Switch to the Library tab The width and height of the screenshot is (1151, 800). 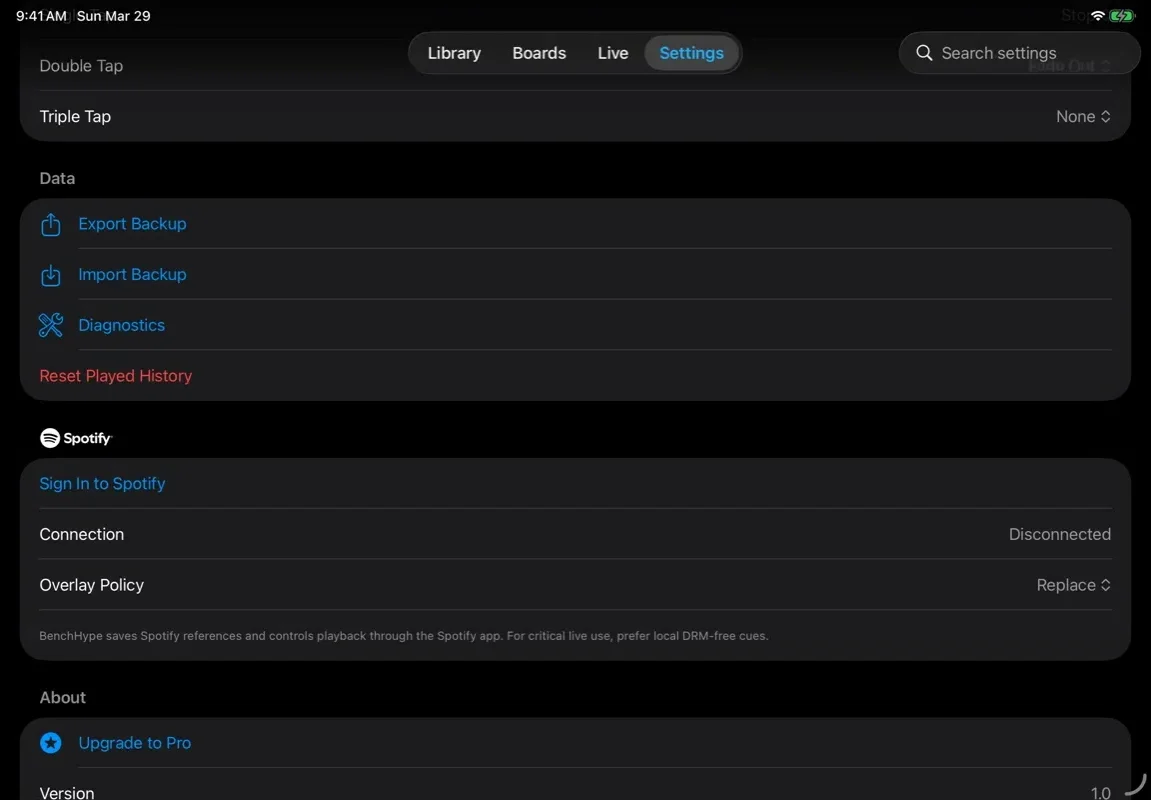click(x=454, y=52)
